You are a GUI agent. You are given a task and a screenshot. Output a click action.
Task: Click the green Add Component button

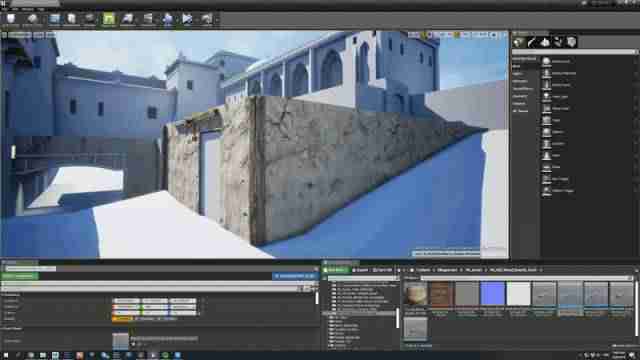(x=20, y=276)
